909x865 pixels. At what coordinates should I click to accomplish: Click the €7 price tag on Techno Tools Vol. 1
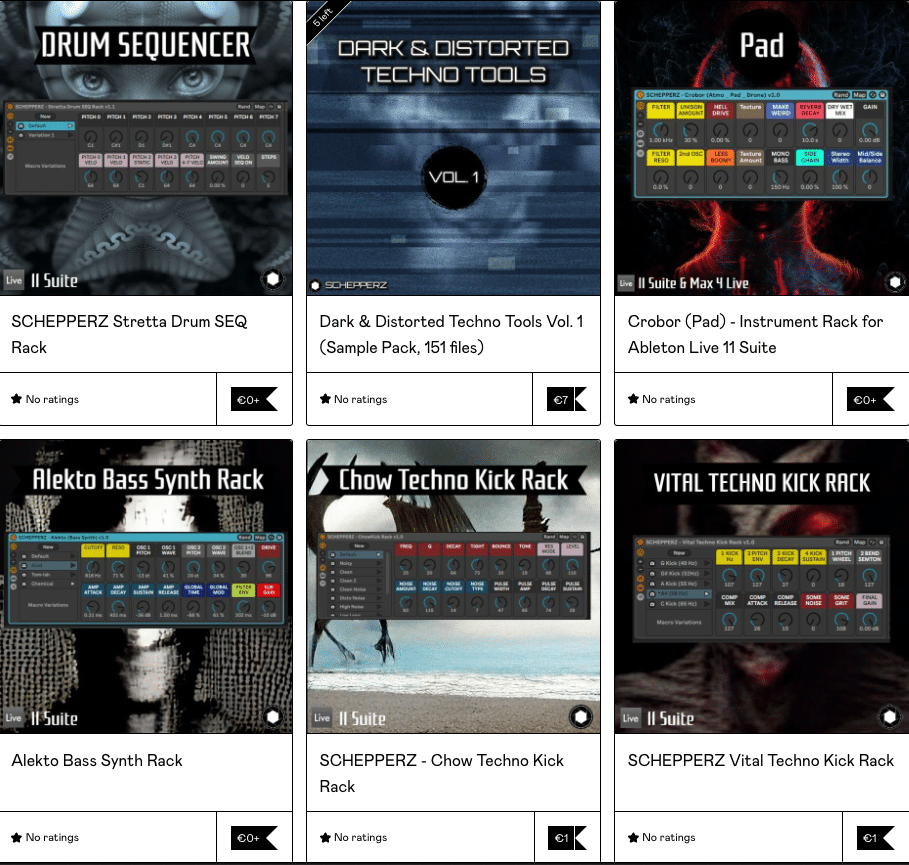[566, 399]
